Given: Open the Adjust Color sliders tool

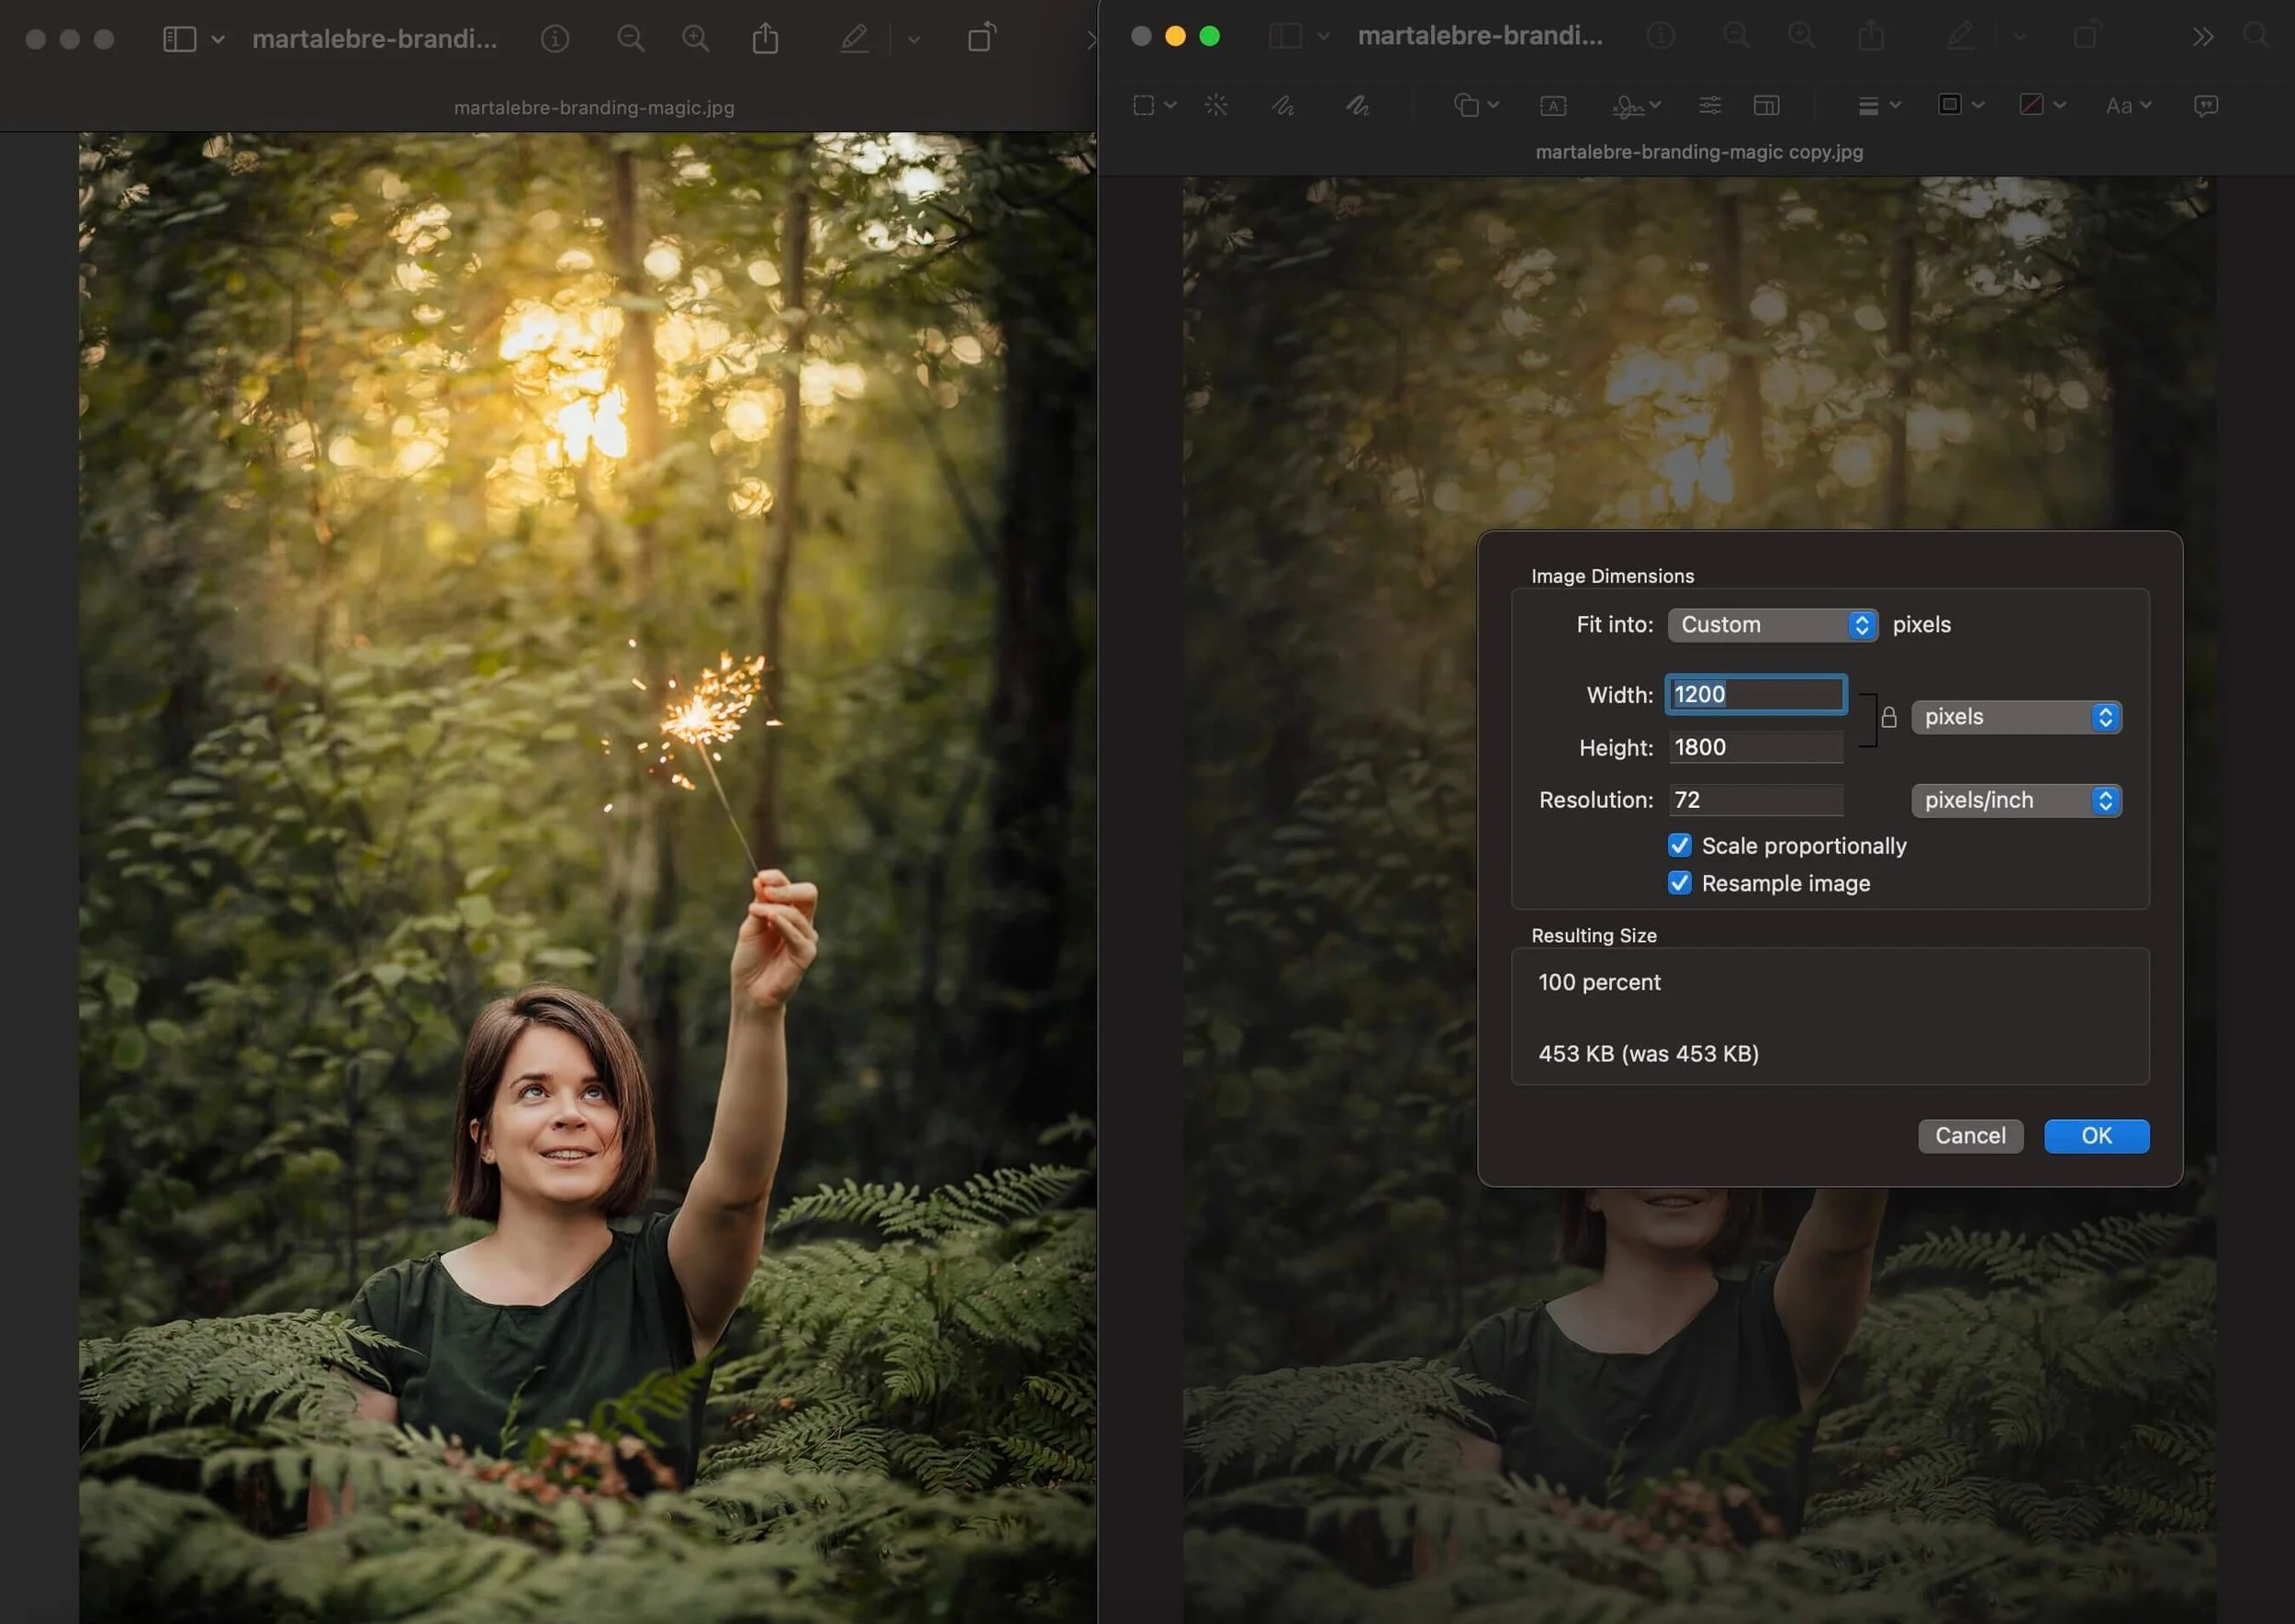Looking at the screenshot, I should point(1710,105).
